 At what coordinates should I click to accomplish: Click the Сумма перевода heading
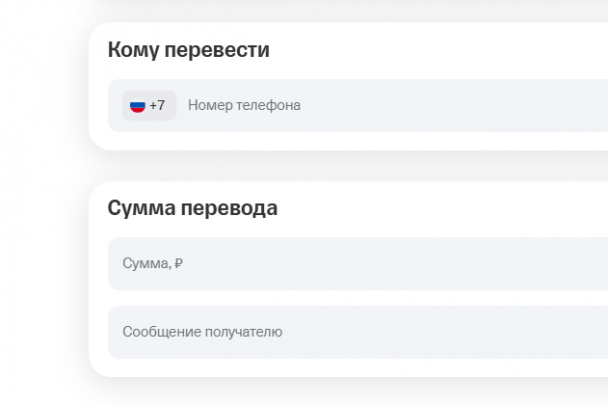click(x=192, y=208)
